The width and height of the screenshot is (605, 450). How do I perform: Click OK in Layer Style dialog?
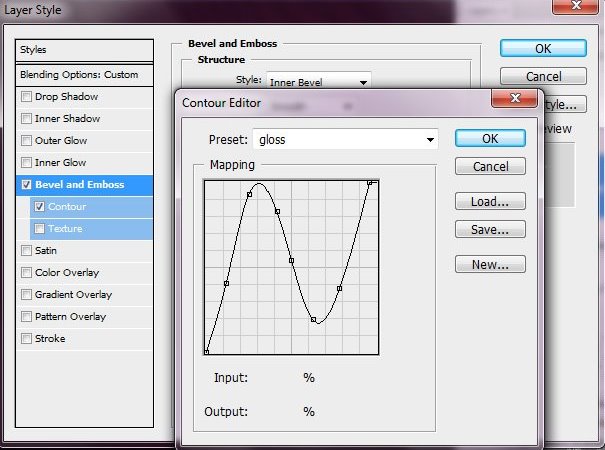[543, 48]
